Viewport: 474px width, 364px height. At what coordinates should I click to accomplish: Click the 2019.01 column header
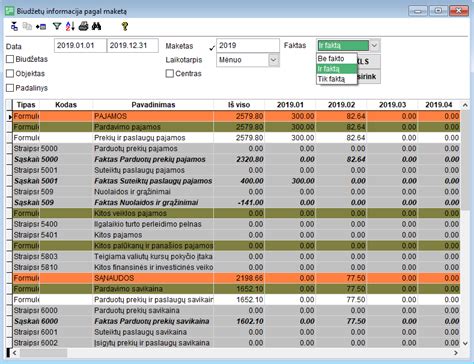(x=290, y=105)
